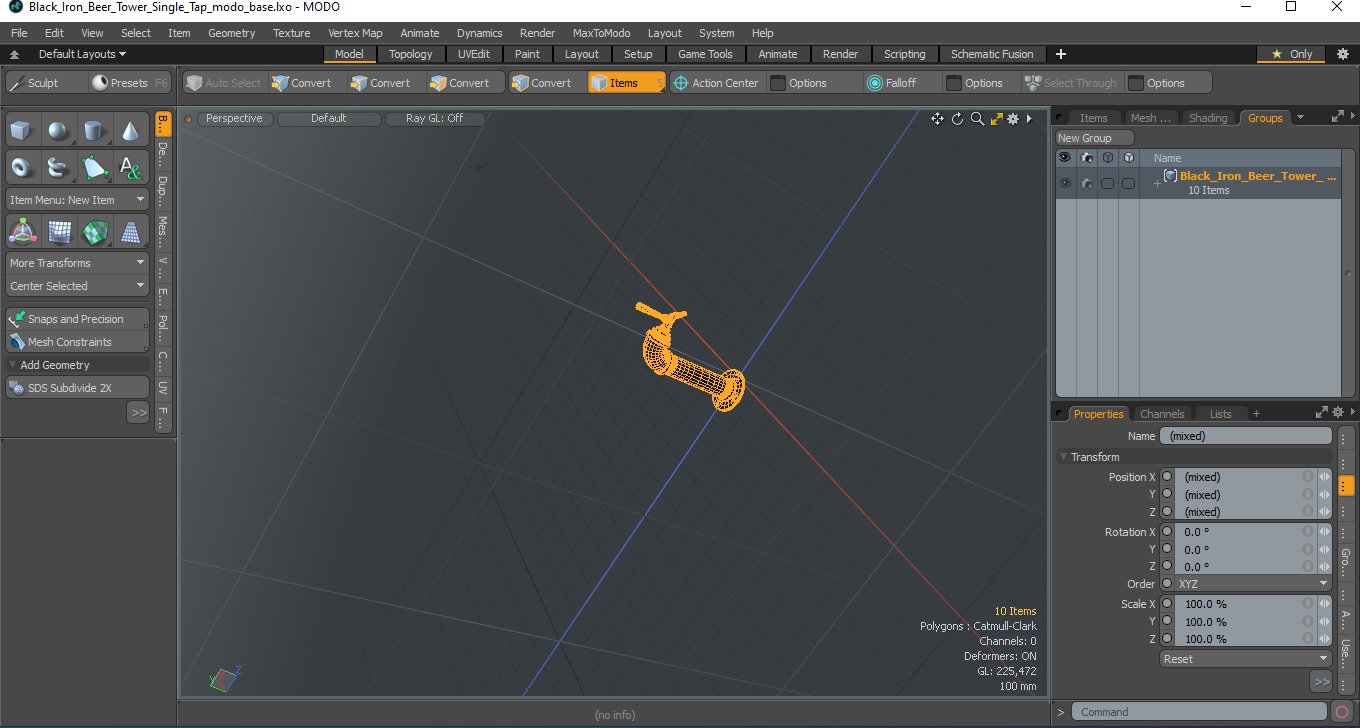Open the Reset dropdown in Properties

tap(1246, 659)
